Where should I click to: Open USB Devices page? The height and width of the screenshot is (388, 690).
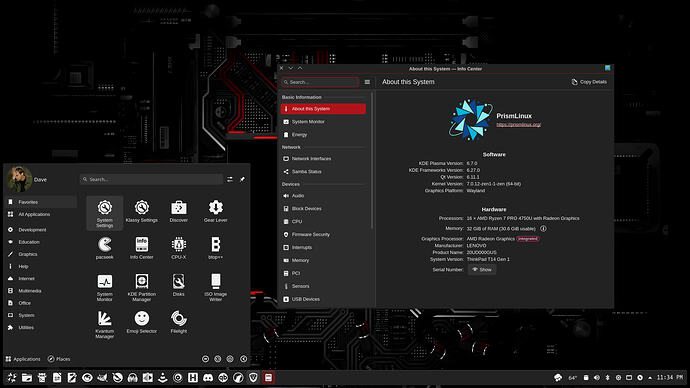[x=323, y=299]
